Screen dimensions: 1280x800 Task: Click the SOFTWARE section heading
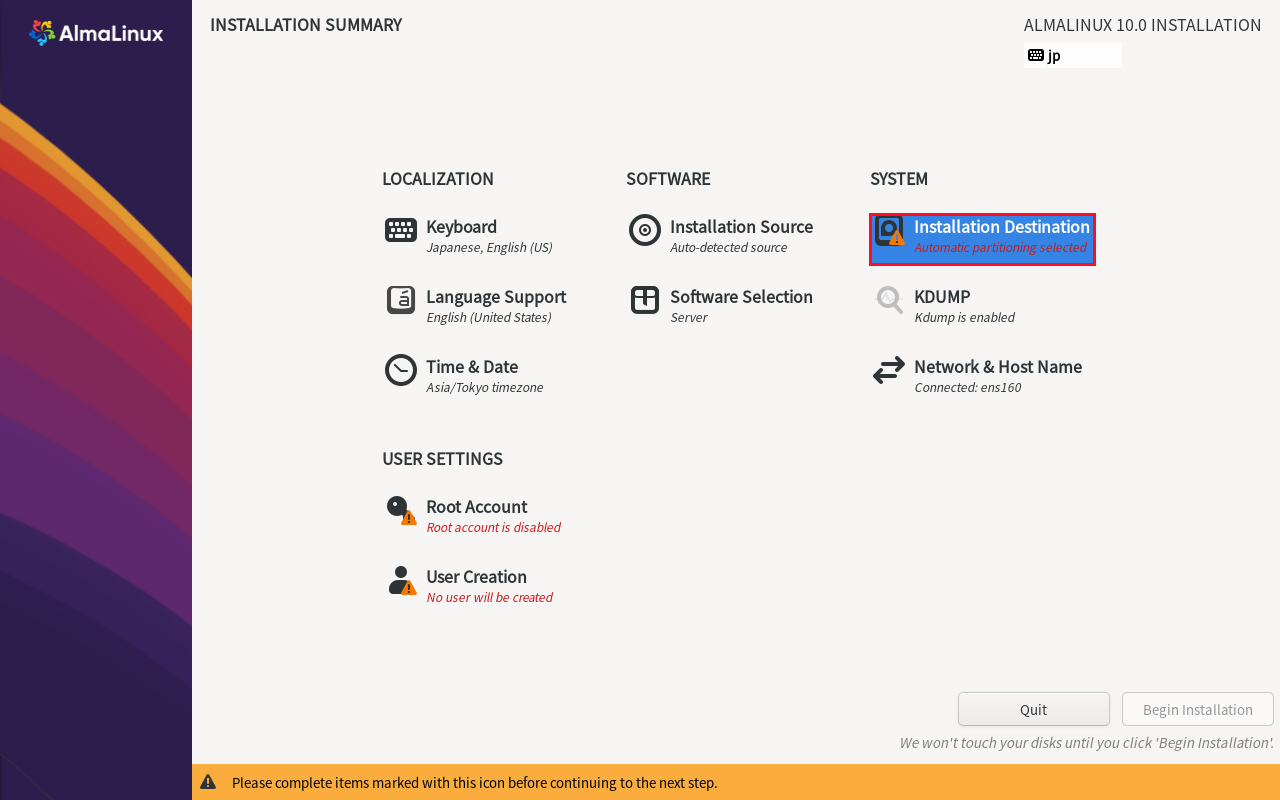coord(668,179)
